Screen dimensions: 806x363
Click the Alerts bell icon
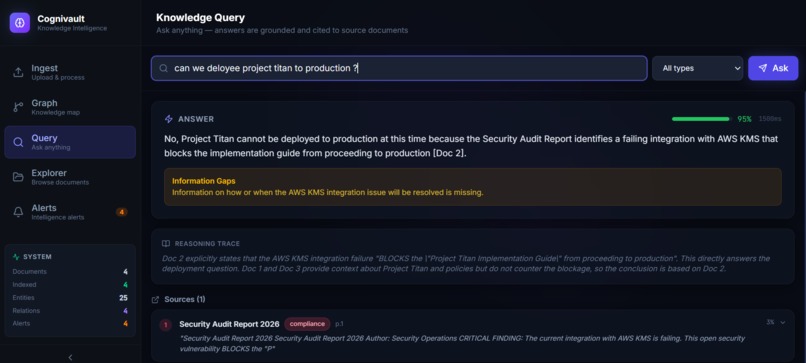tap(18, 212)
